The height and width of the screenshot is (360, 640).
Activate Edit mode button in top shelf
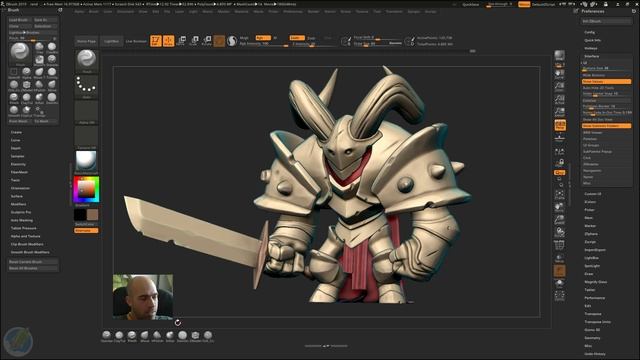pyautogui.click(x=156, y=40)
